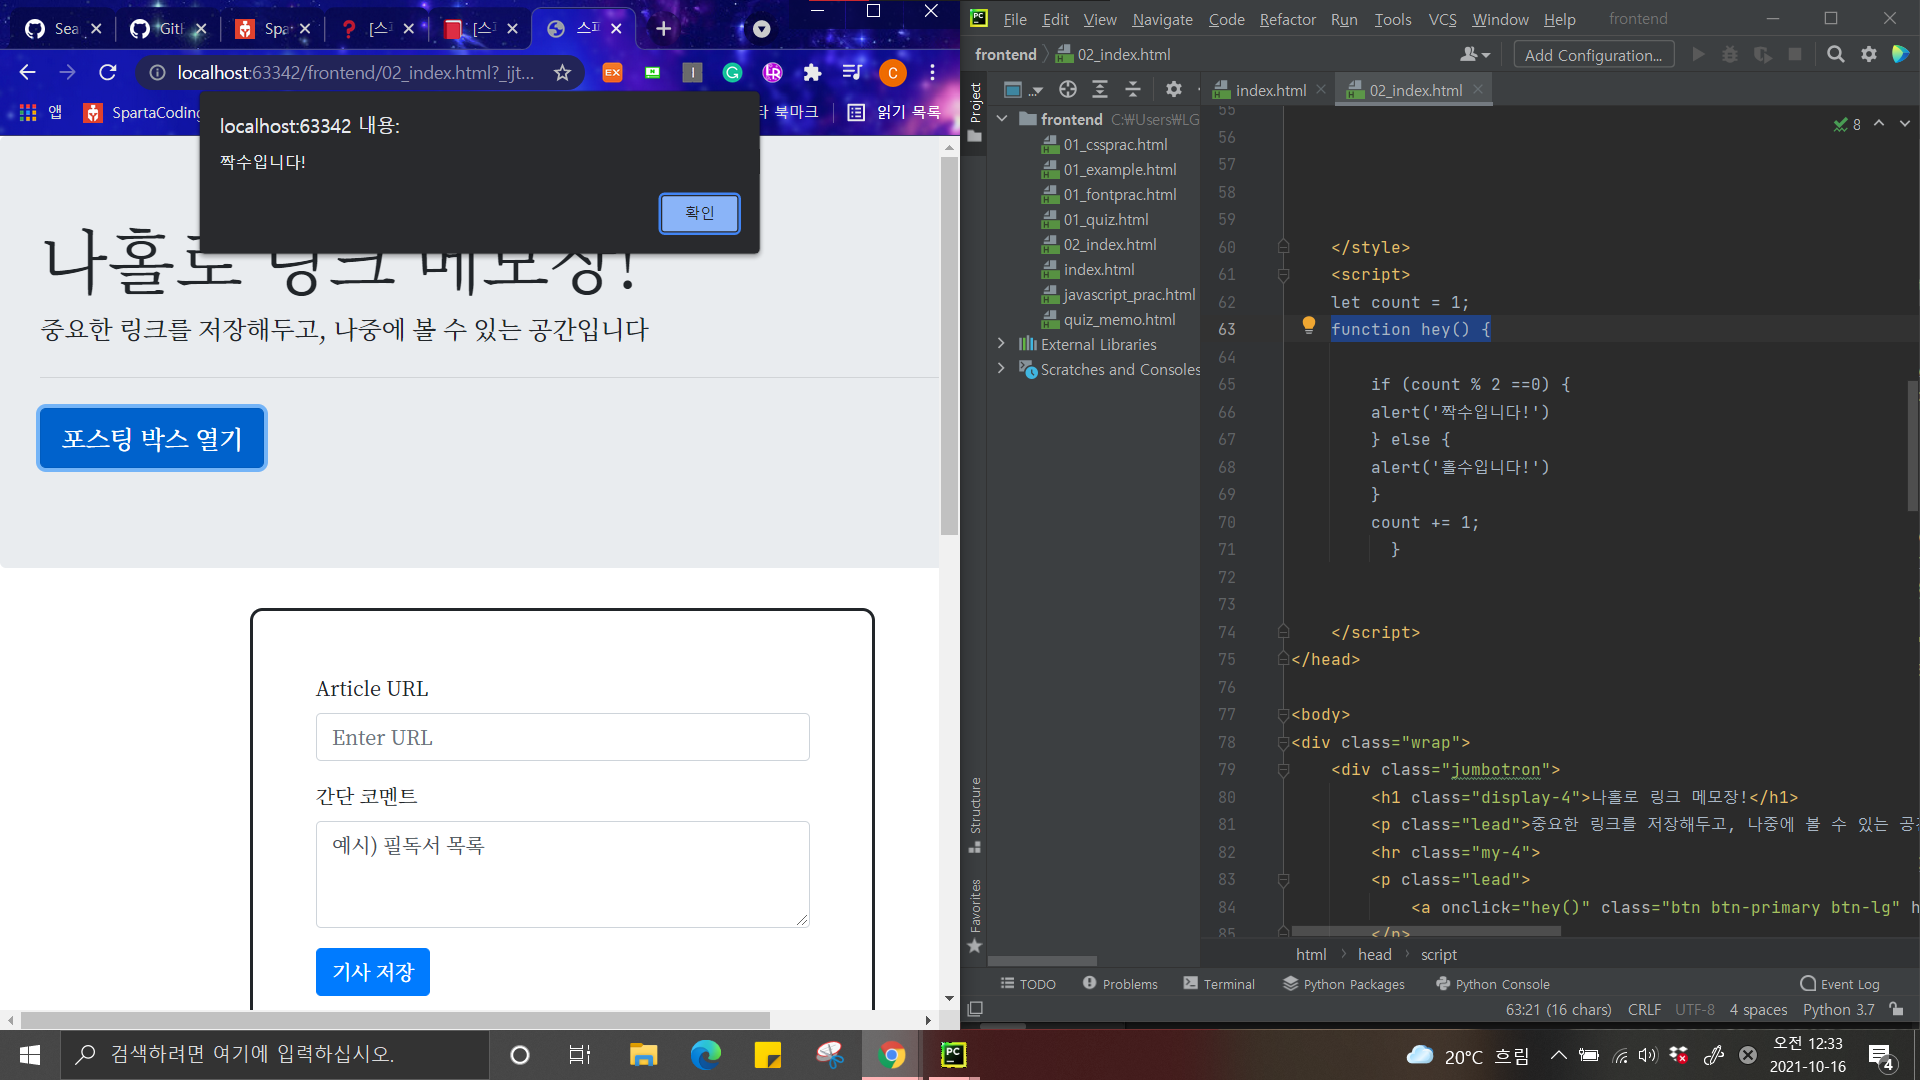Screen dimensions: 1920x1080
Task: Click the Enter URL input field
Action: coord(562,737)
